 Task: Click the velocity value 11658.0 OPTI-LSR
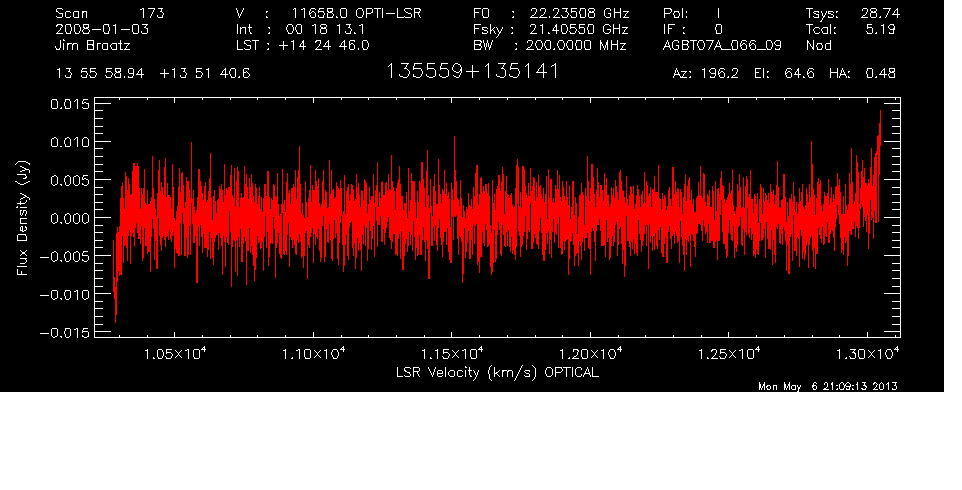tap(356, 13)
